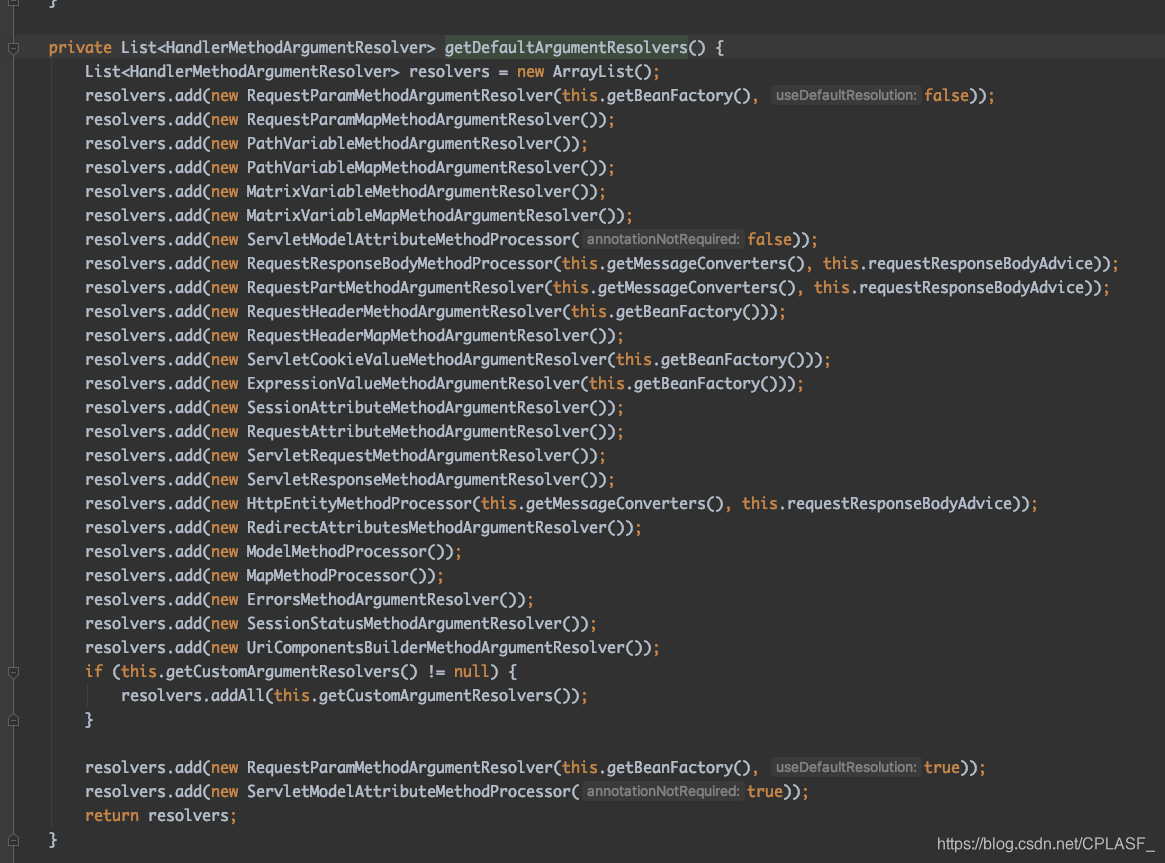Screen dimensions: 1165x863
Task: Click ArrayList in the resolvers declaration
Action: tap(593, 72)
